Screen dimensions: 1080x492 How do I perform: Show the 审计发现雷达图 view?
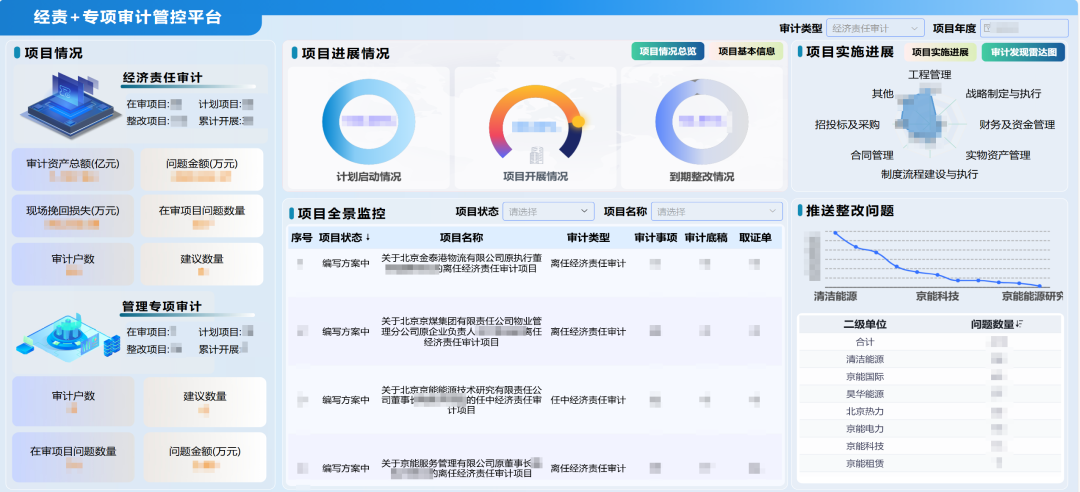(1023, 52)
